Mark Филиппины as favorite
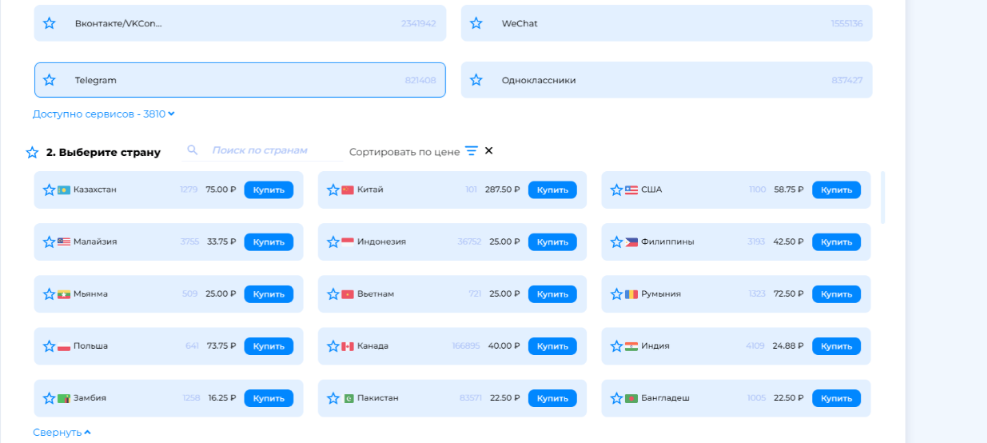 pos(617,242)
